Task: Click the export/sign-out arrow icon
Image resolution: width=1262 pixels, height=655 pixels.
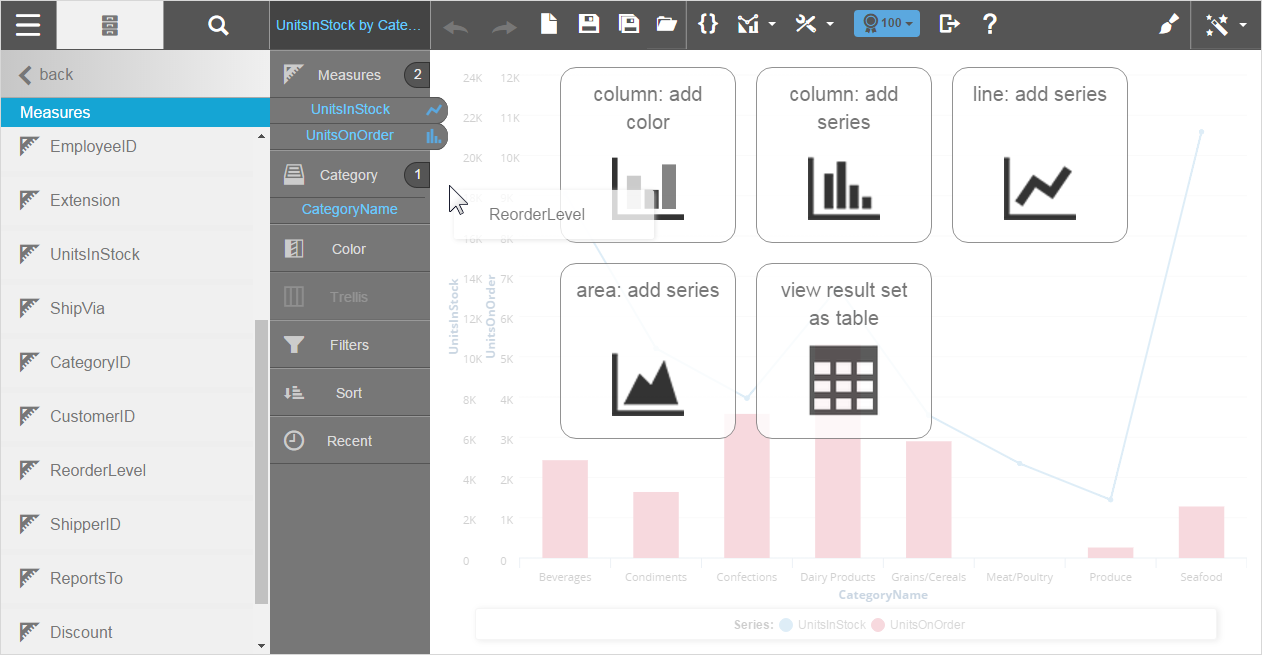Action: 949,25
